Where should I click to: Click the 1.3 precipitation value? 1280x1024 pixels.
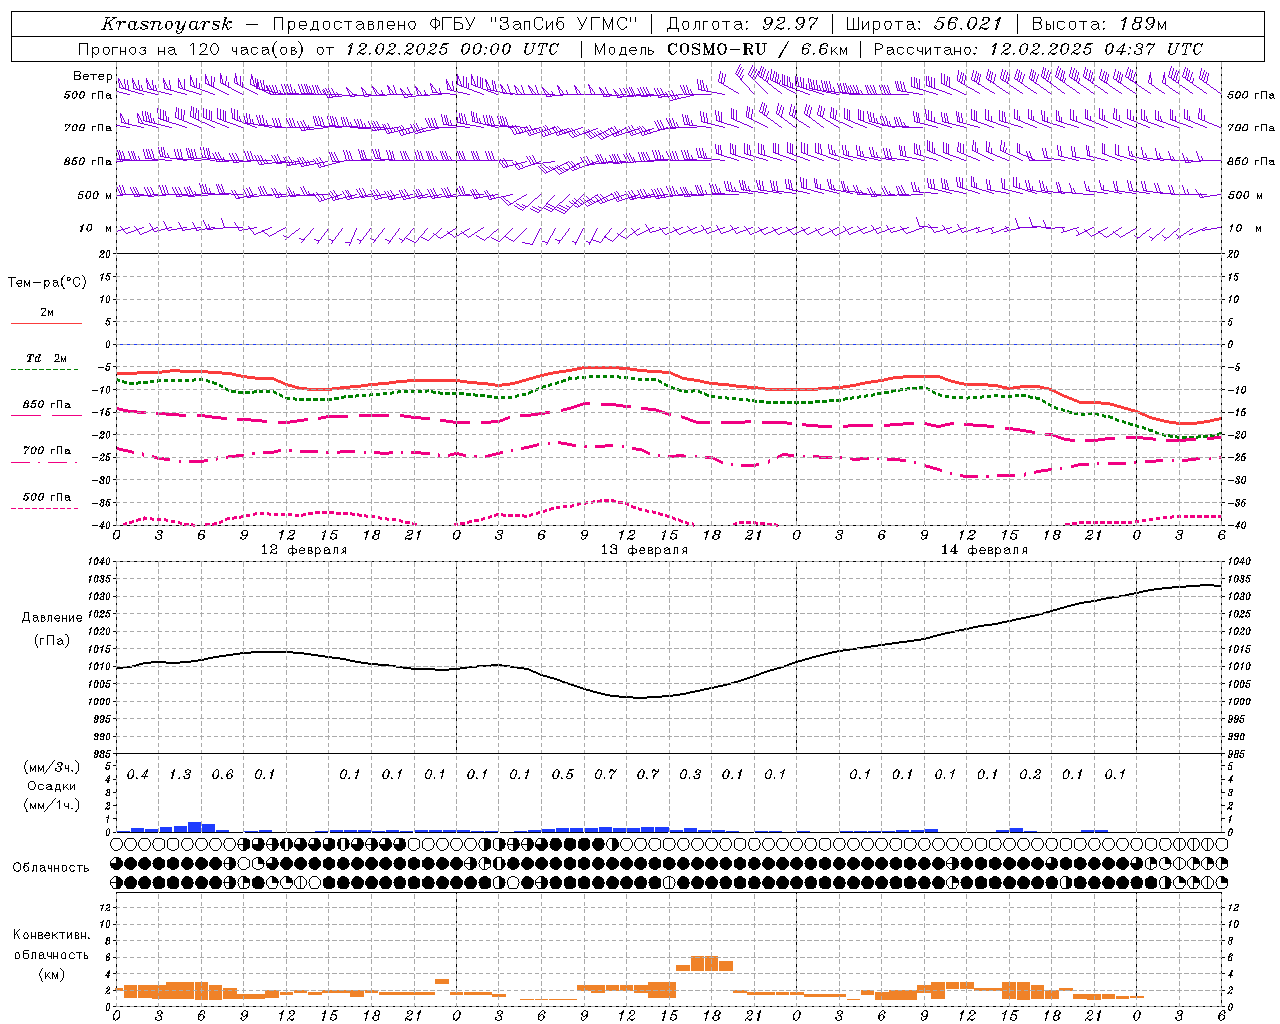pyautogui.click(x=180, y=775)
